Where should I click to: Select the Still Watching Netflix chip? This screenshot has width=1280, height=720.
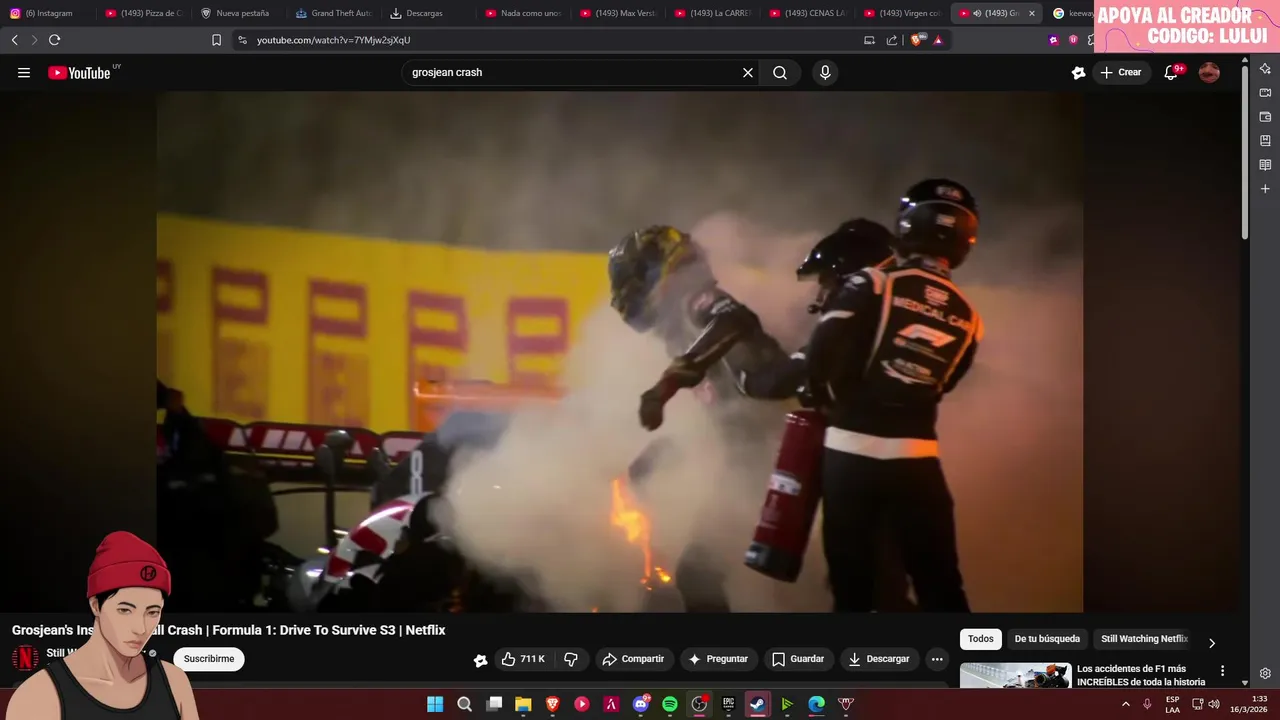[x=1144, y=639]
